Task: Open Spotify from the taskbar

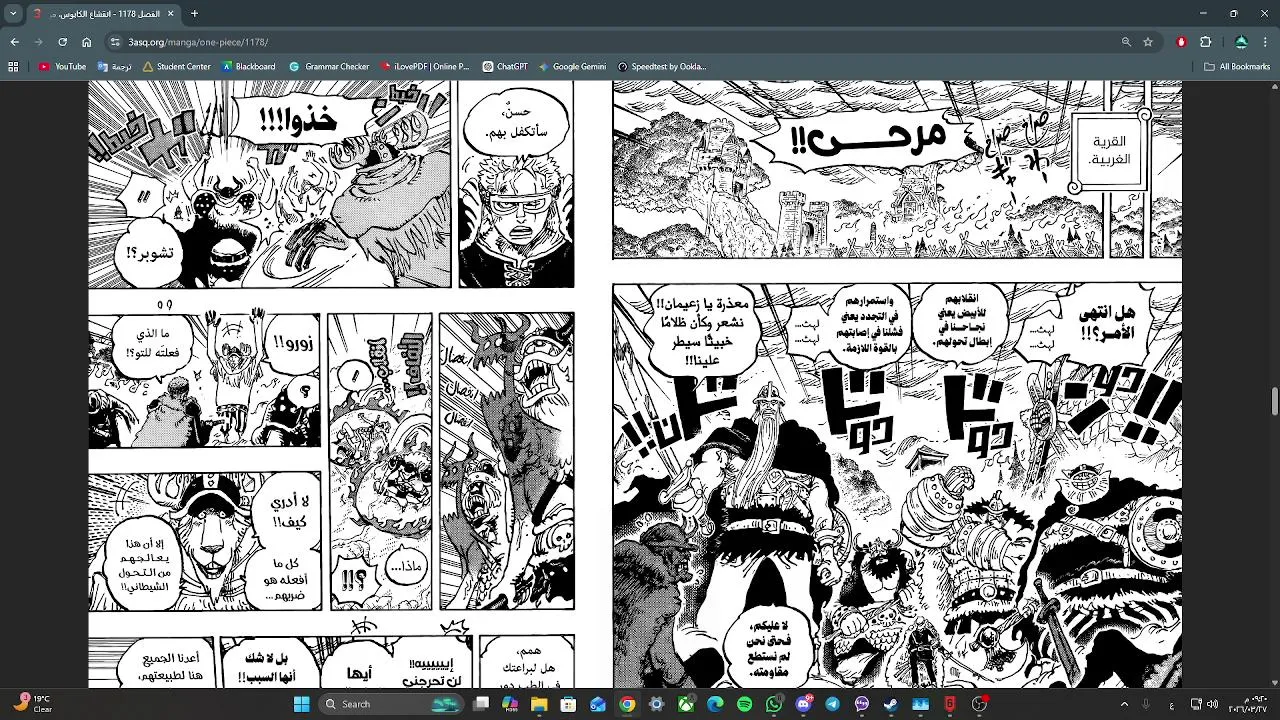Action: [744, 704]
